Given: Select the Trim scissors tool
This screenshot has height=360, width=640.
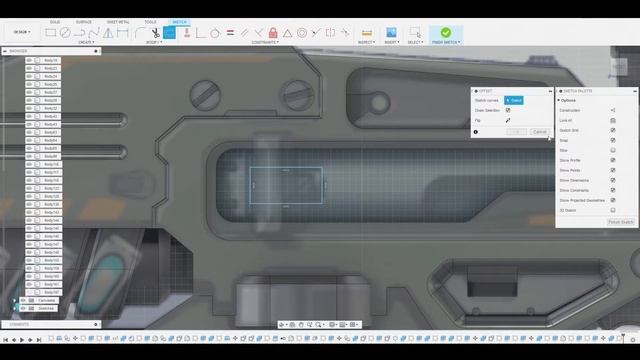Looking at the screenshot, I should click(x=155, y=33).
